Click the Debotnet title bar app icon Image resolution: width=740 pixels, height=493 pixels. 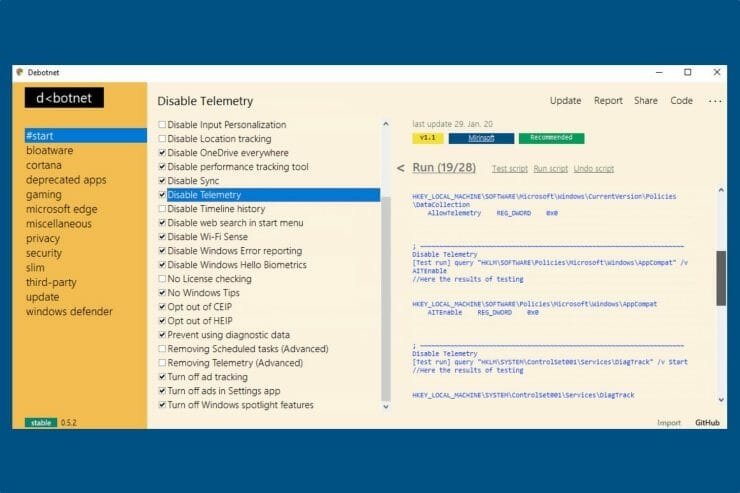[x=19, y=72]
